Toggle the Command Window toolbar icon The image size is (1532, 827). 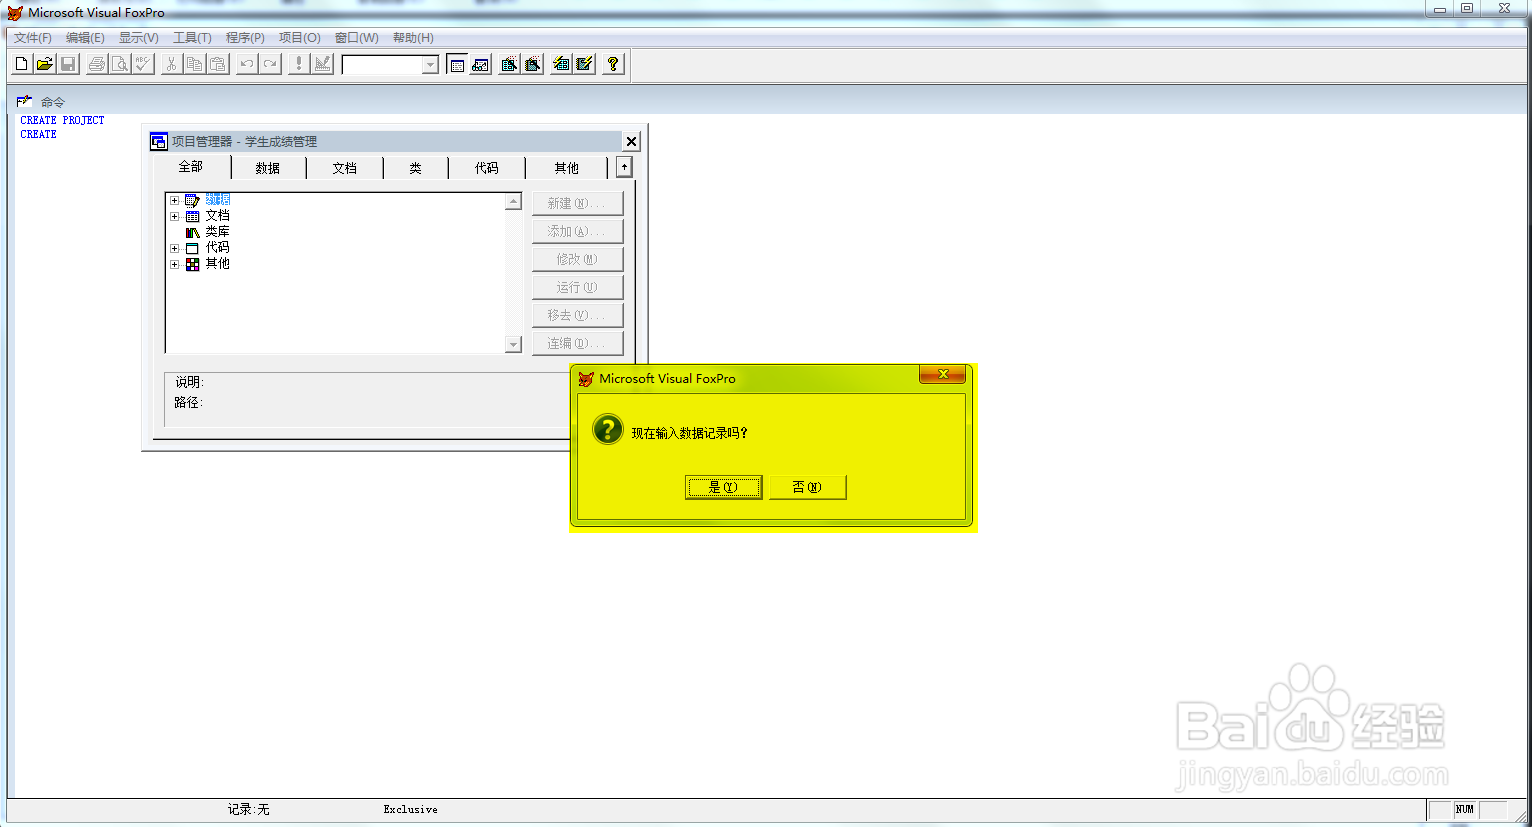tap(457, 64)
